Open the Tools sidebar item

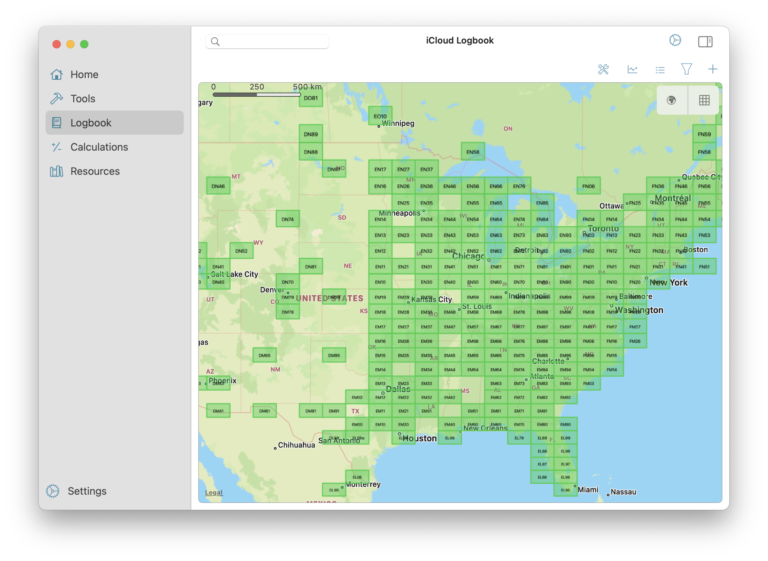[82, 98]
